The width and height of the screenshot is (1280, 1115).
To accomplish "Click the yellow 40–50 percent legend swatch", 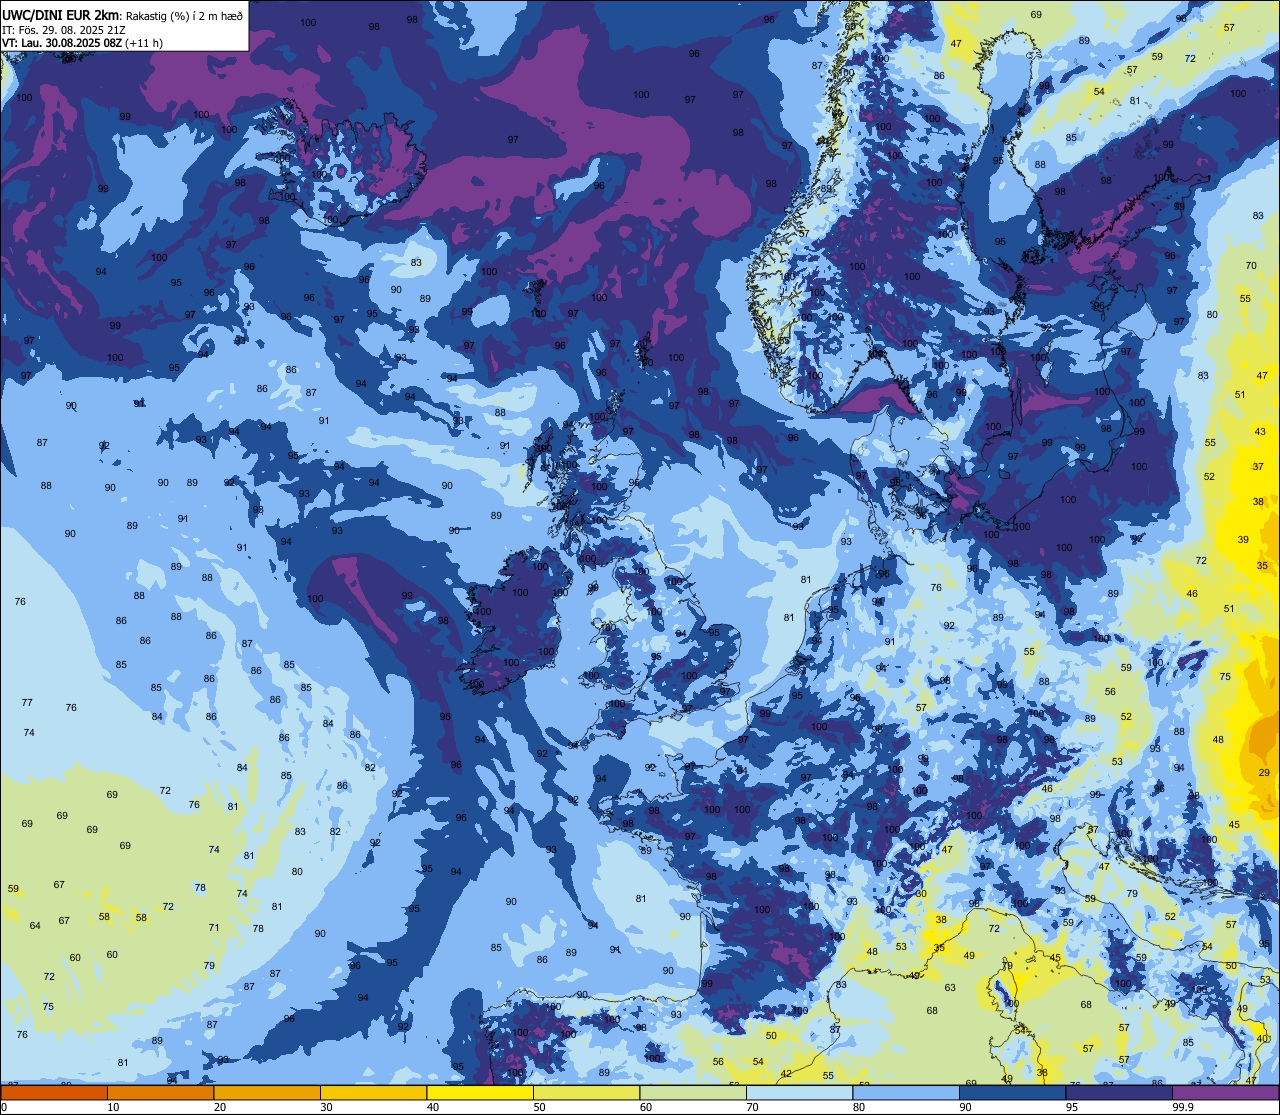I will point(480,1092).
